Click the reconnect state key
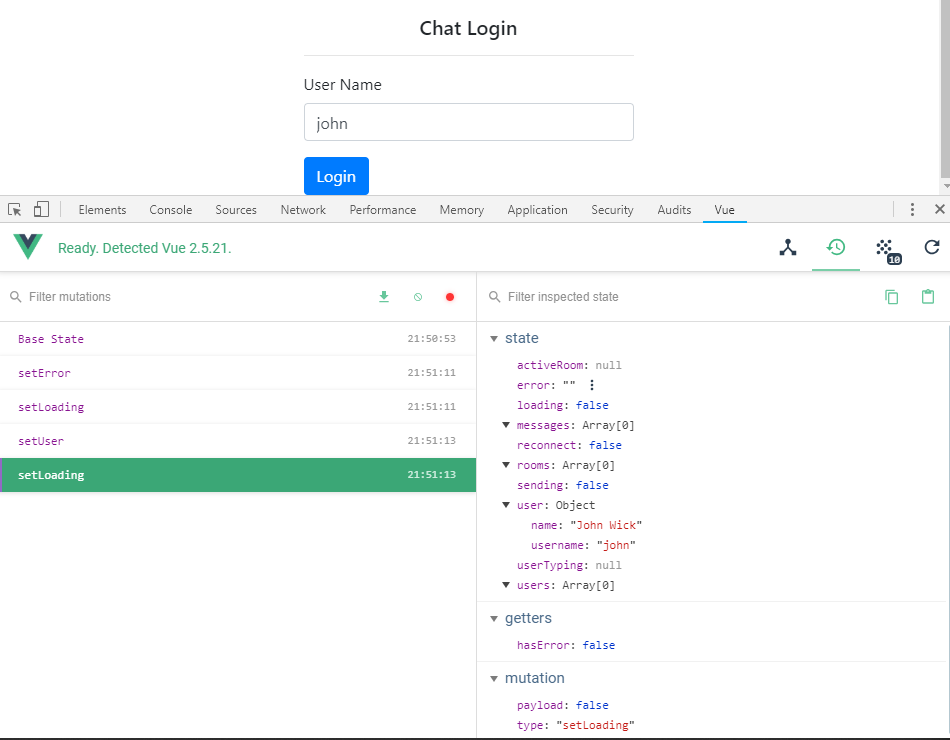 coord(546,445)
